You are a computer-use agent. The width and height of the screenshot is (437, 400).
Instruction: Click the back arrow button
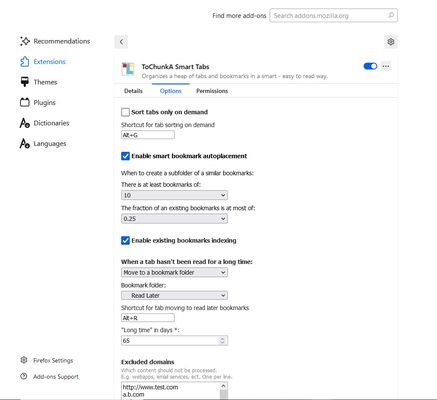(121, 42)
